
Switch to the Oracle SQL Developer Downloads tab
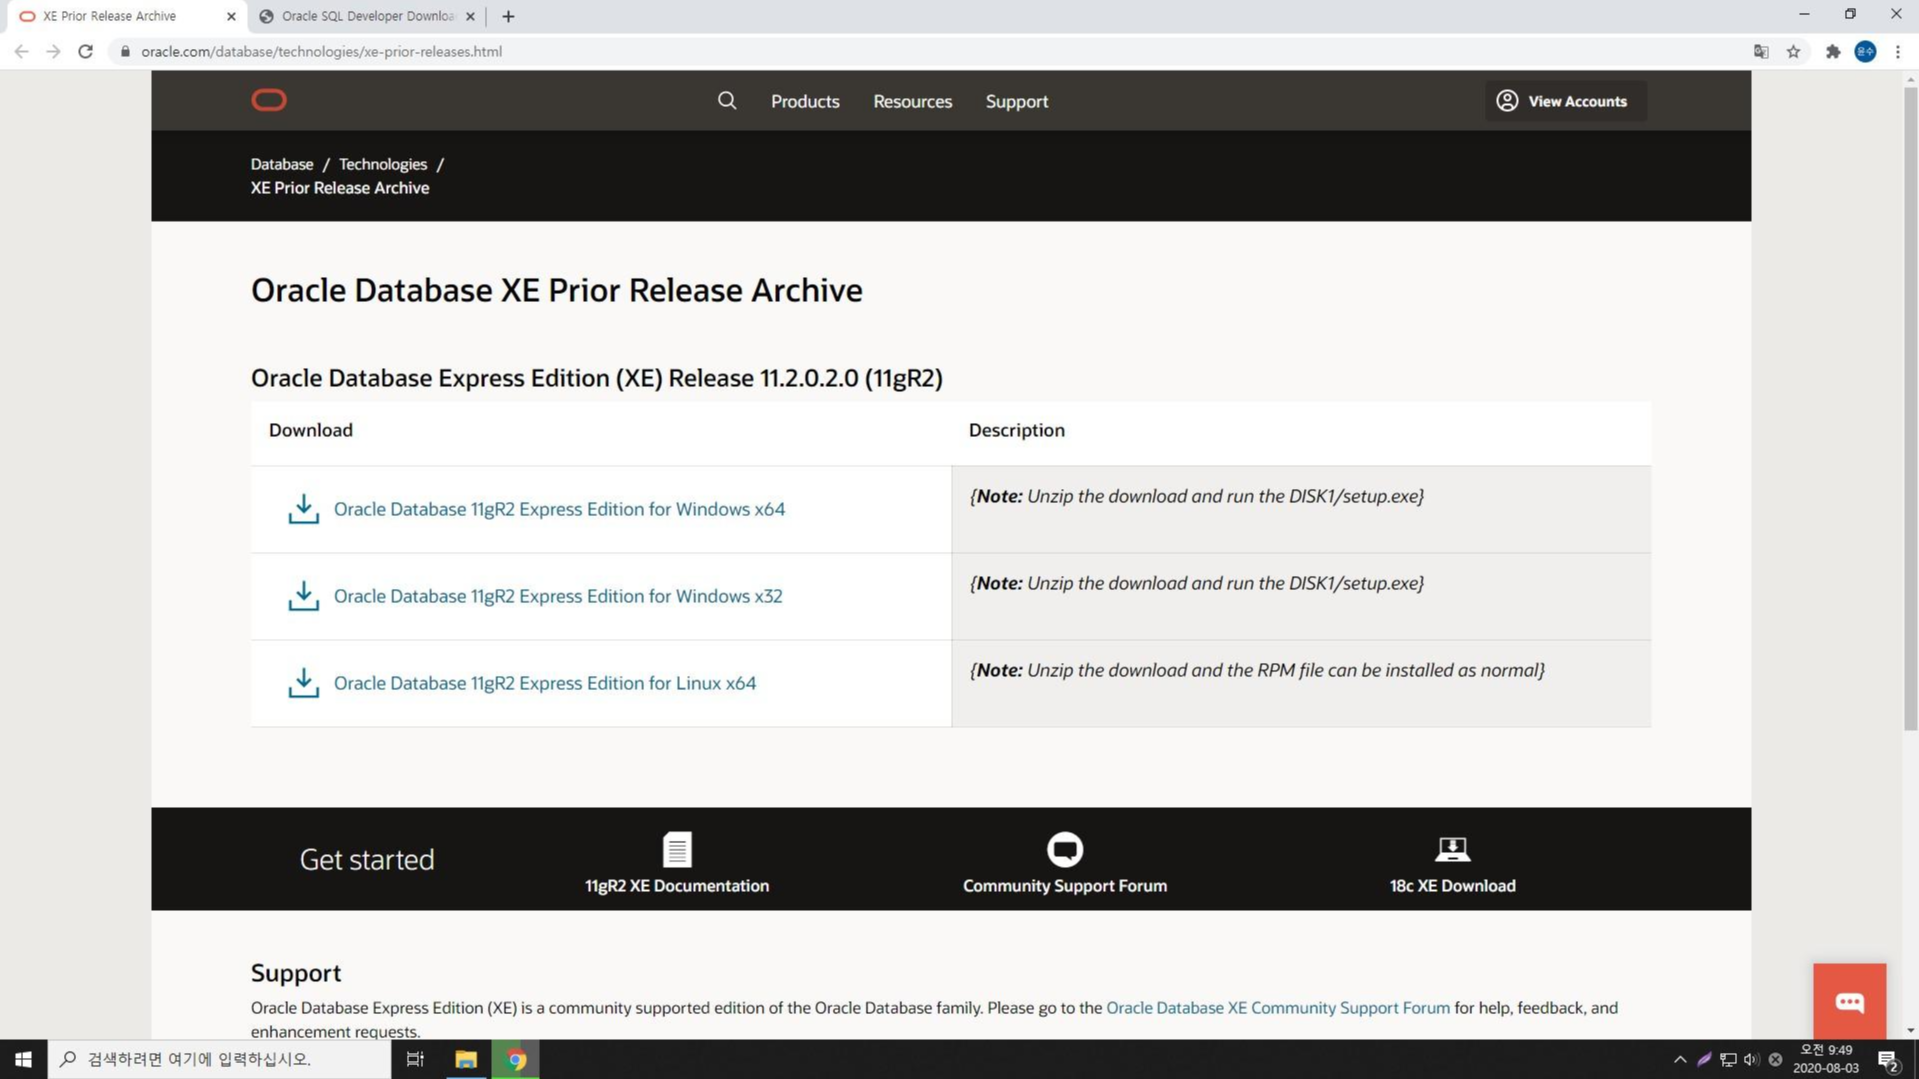point(367,16)
